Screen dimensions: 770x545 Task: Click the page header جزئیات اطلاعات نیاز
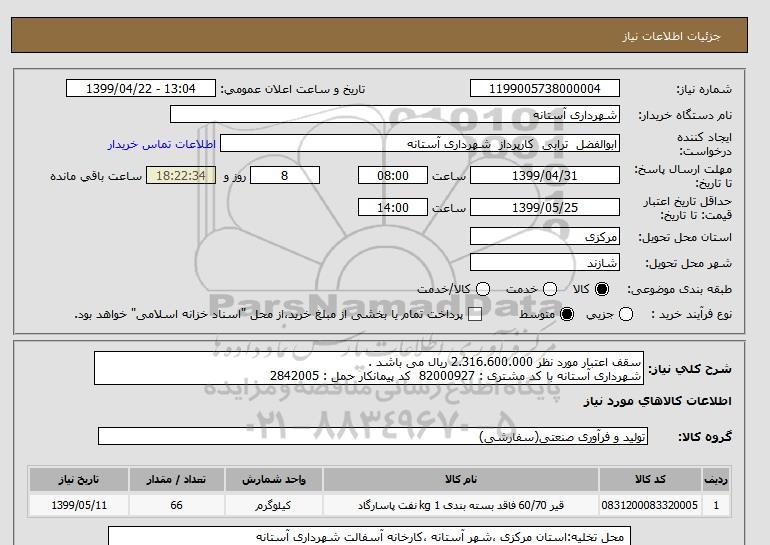pos(671,36)
